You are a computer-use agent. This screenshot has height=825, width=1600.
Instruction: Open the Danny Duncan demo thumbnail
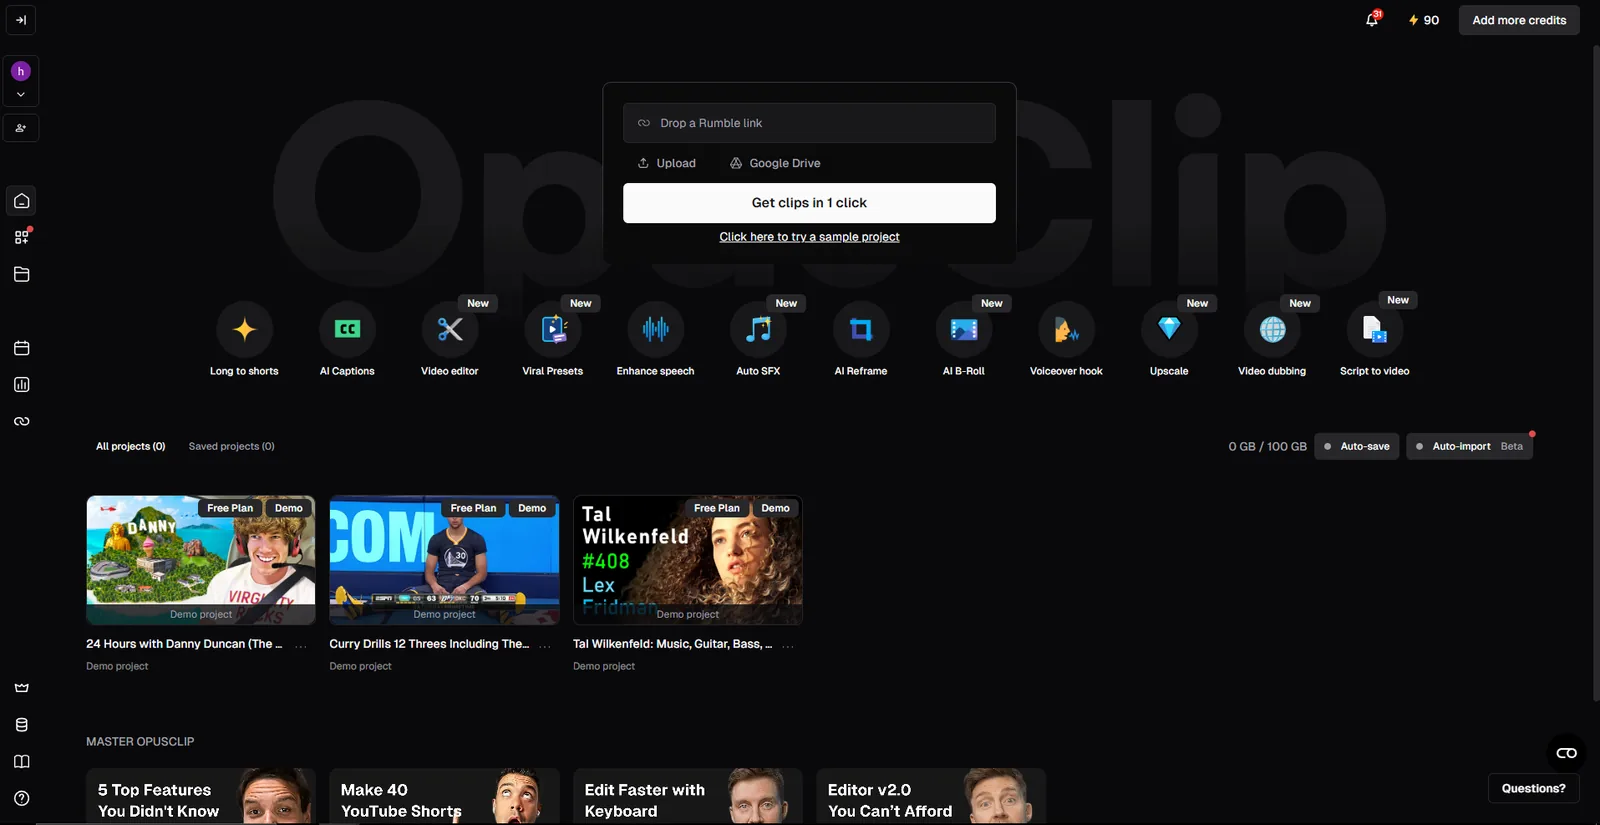[201, 560]
